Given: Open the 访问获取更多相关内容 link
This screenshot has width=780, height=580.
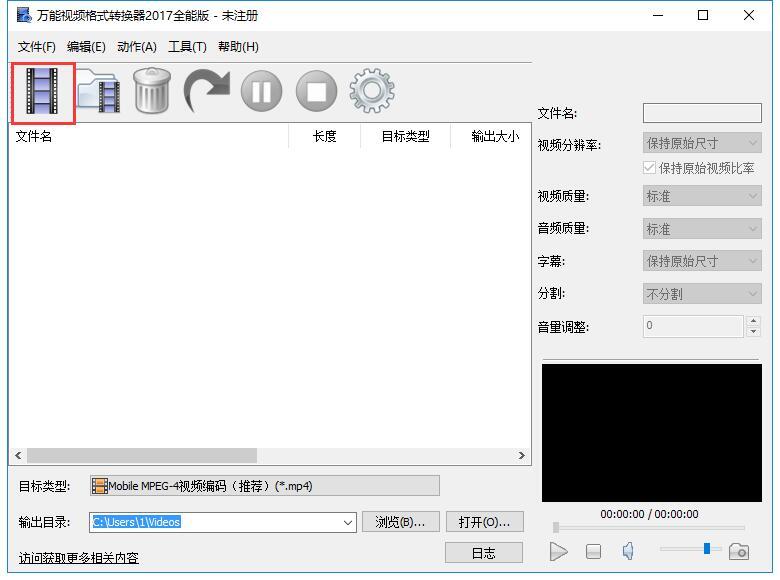Looking at the screenshot, I should click(x=79, y=558).
